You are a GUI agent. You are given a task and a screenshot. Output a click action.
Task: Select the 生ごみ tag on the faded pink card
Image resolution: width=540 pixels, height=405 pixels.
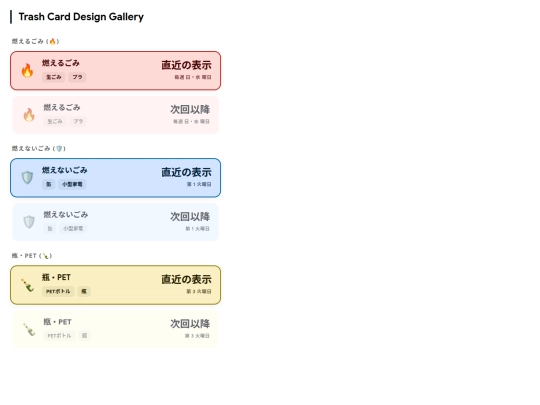(55, 121)
